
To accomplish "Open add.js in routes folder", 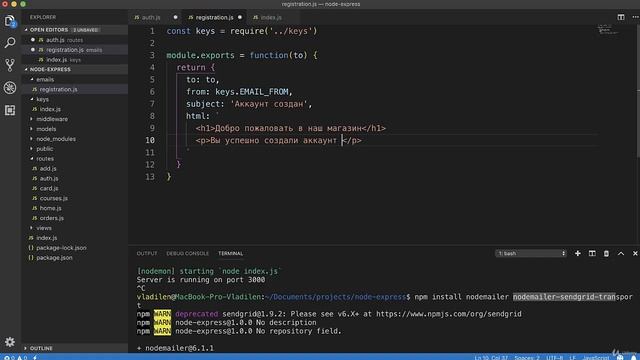I will [x=48, y=169].
